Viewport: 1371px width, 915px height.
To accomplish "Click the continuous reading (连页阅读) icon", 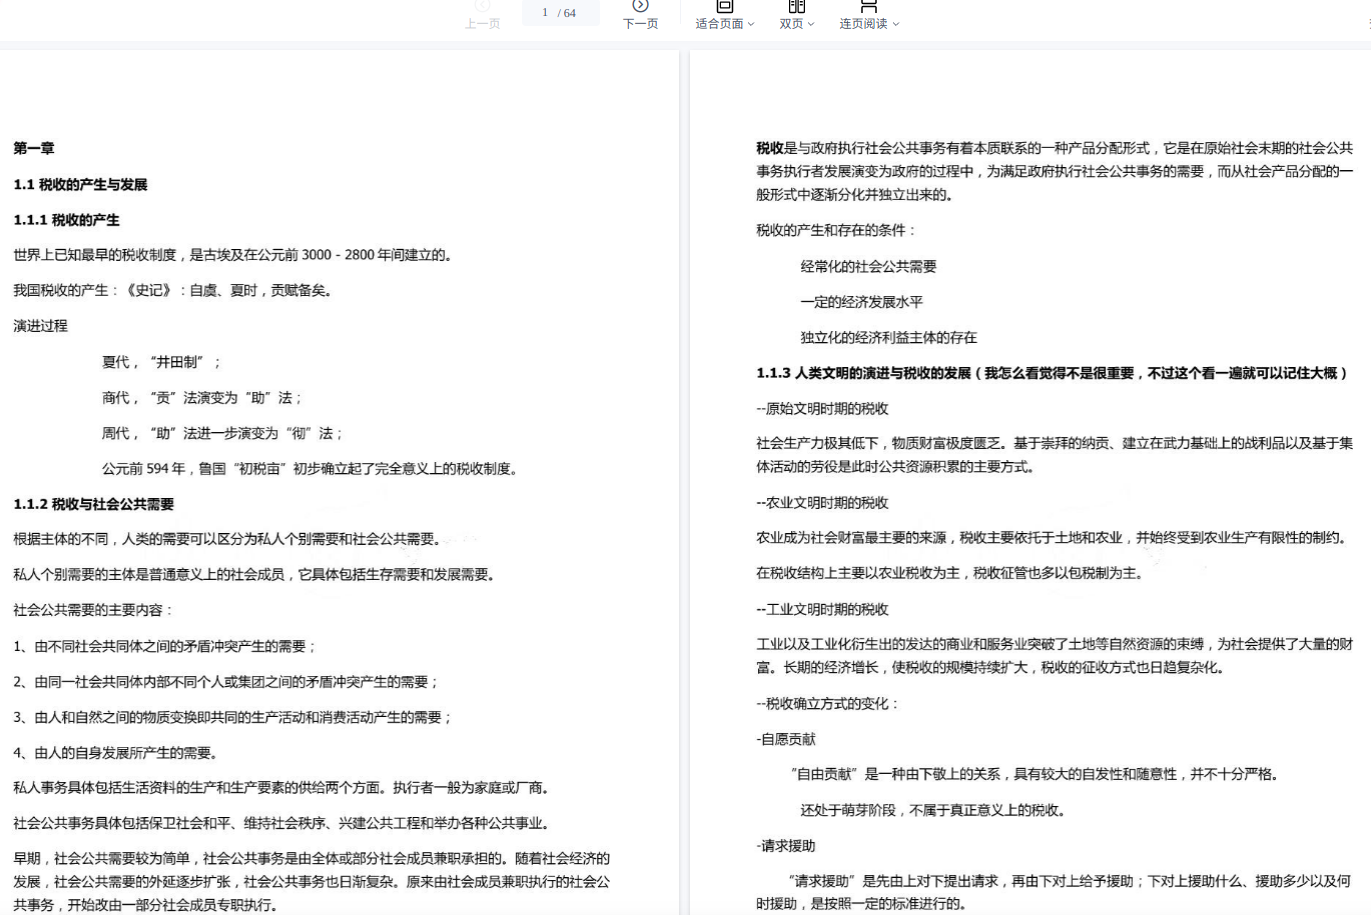I will click(x=869, y=6).
